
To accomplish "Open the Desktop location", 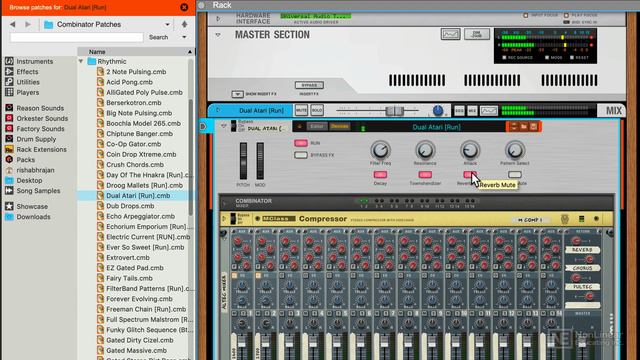I will coord(24,180).
